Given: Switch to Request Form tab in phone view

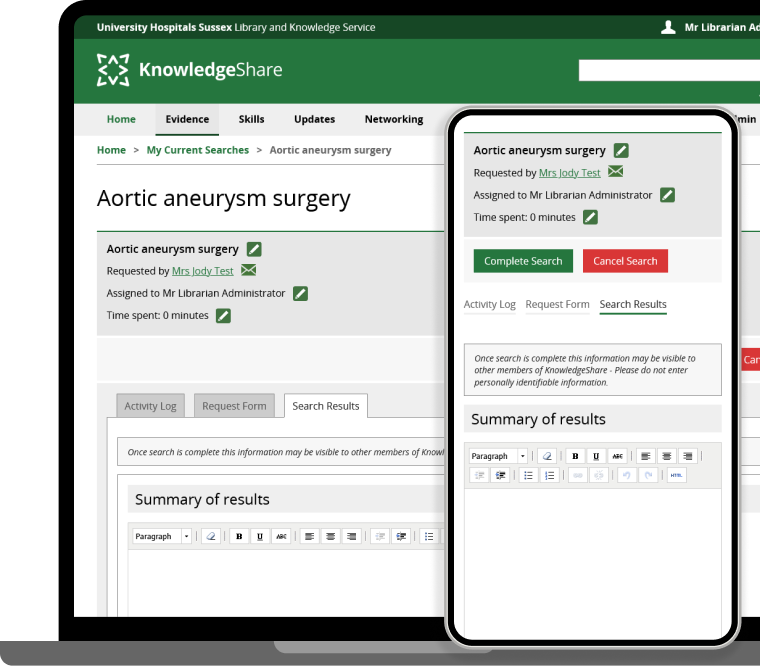Looking at the screenshot, I should click(x=557, y=304).
